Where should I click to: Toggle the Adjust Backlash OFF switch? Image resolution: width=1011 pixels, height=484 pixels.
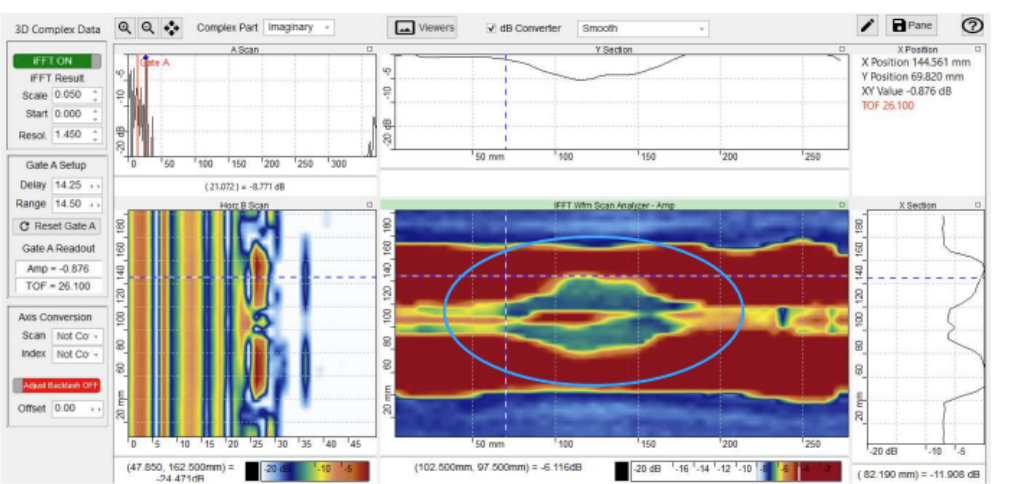pos(57,385)
